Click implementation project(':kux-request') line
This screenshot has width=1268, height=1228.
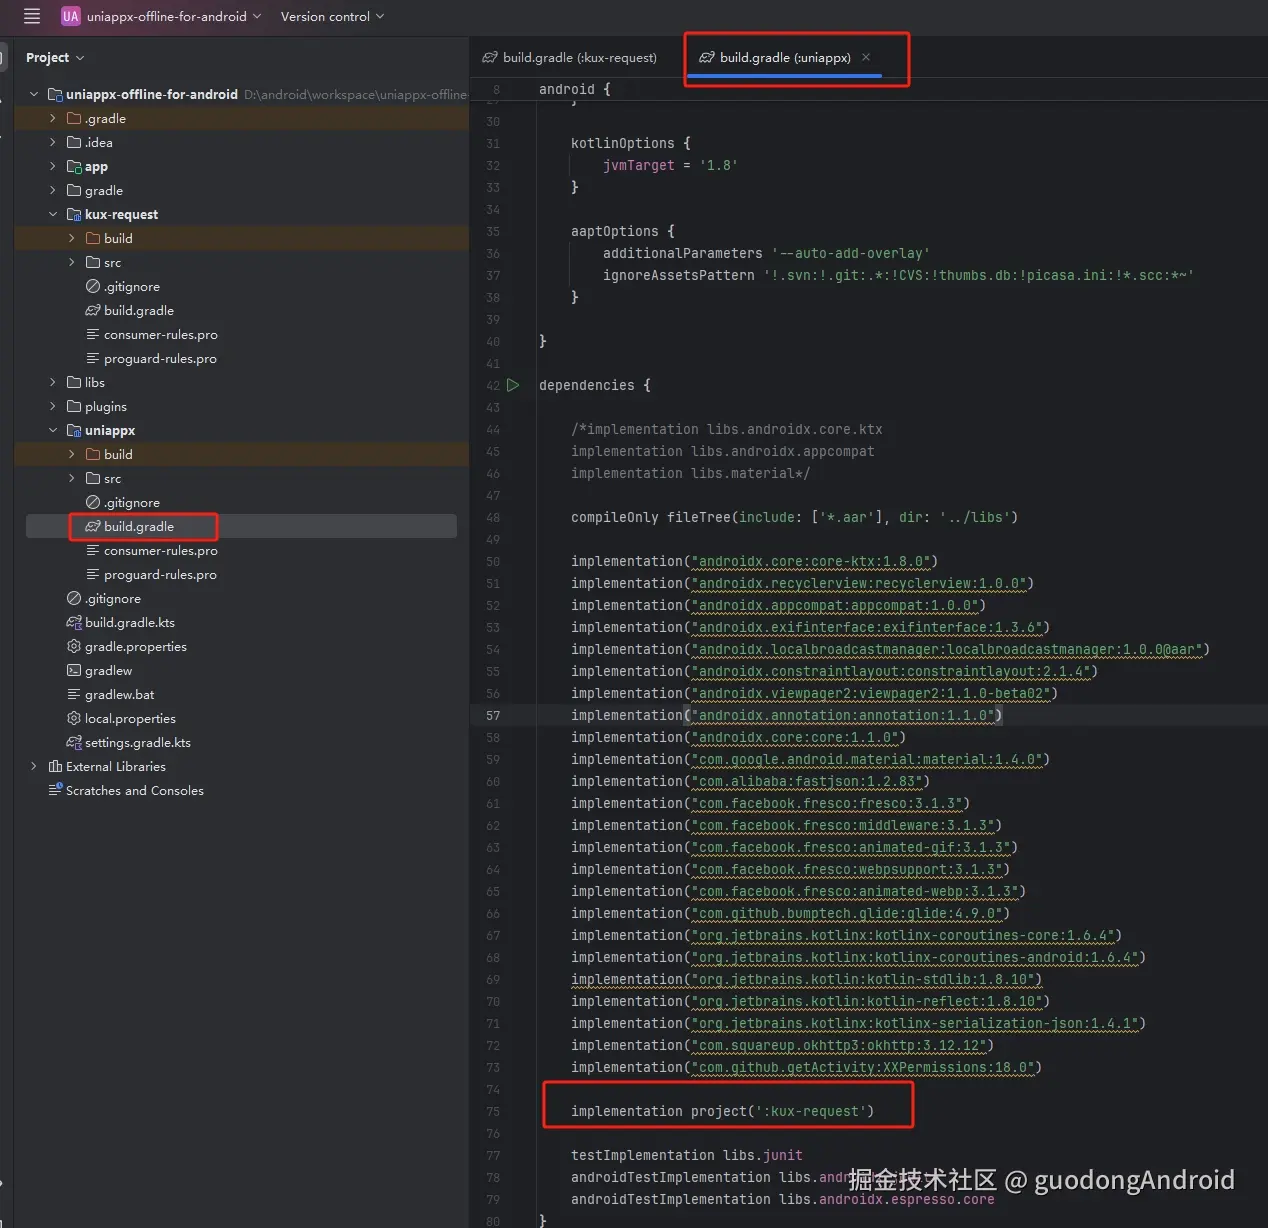pos(722,1111)
